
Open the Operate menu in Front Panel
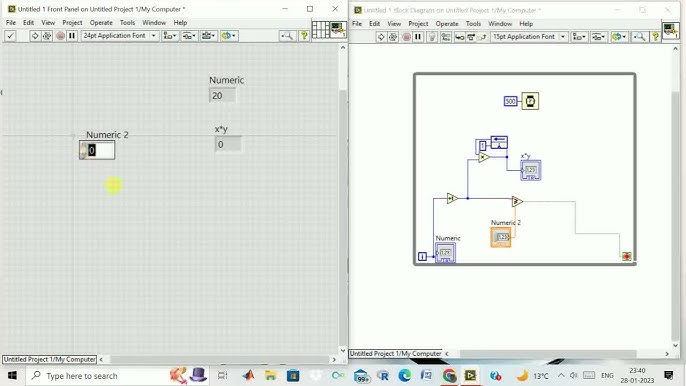coord(101,22)
